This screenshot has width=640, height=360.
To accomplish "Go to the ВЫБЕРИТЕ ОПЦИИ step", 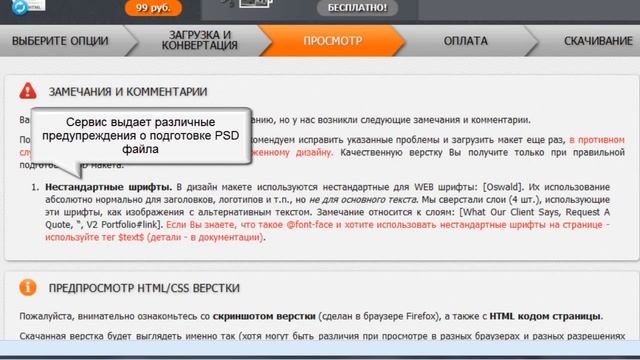I will pyautogui.click(x=60, y=41).
